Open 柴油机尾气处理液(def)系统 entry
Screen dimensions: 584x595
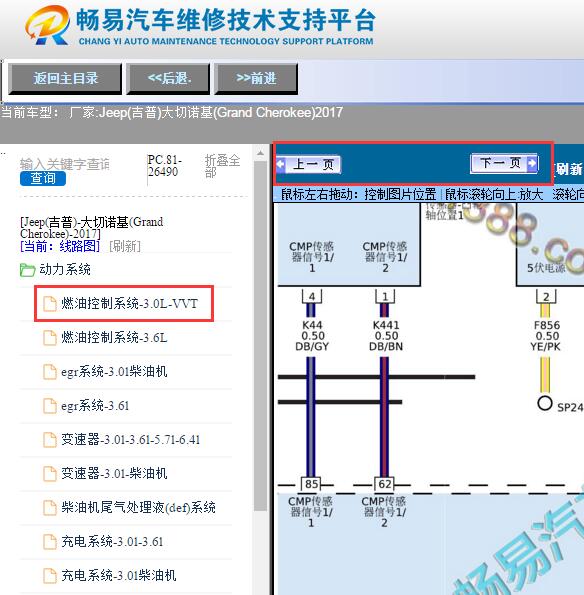pos(139,507)
